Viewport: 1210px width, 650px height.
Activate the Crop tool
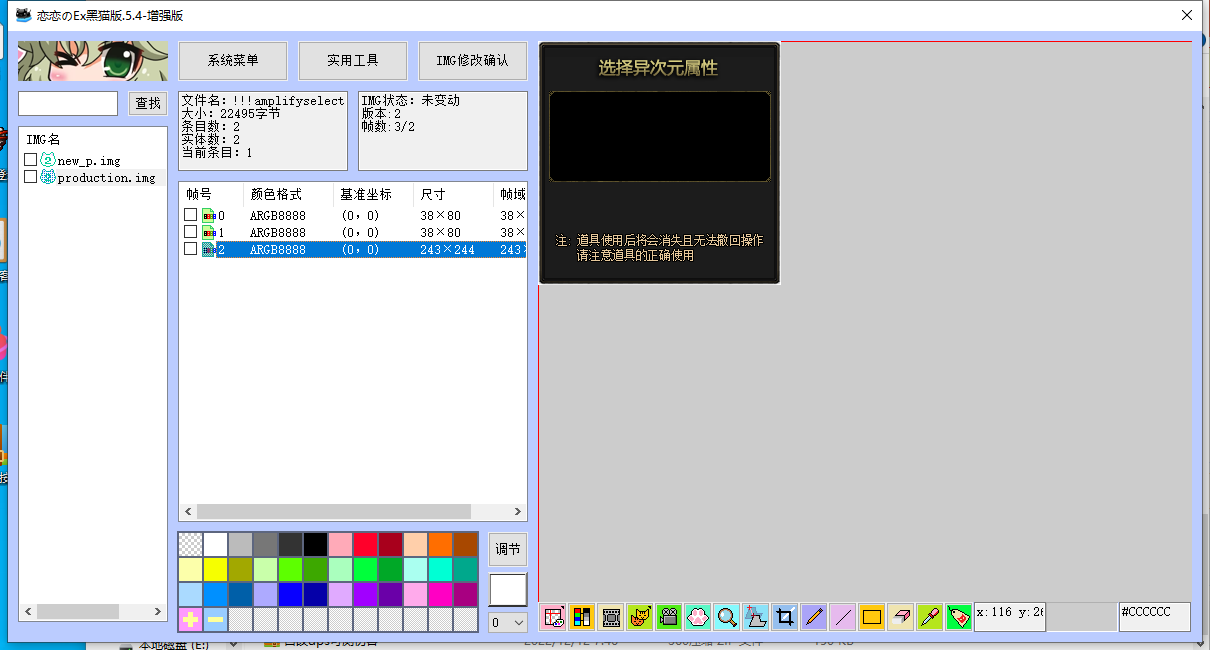[784, 617]
